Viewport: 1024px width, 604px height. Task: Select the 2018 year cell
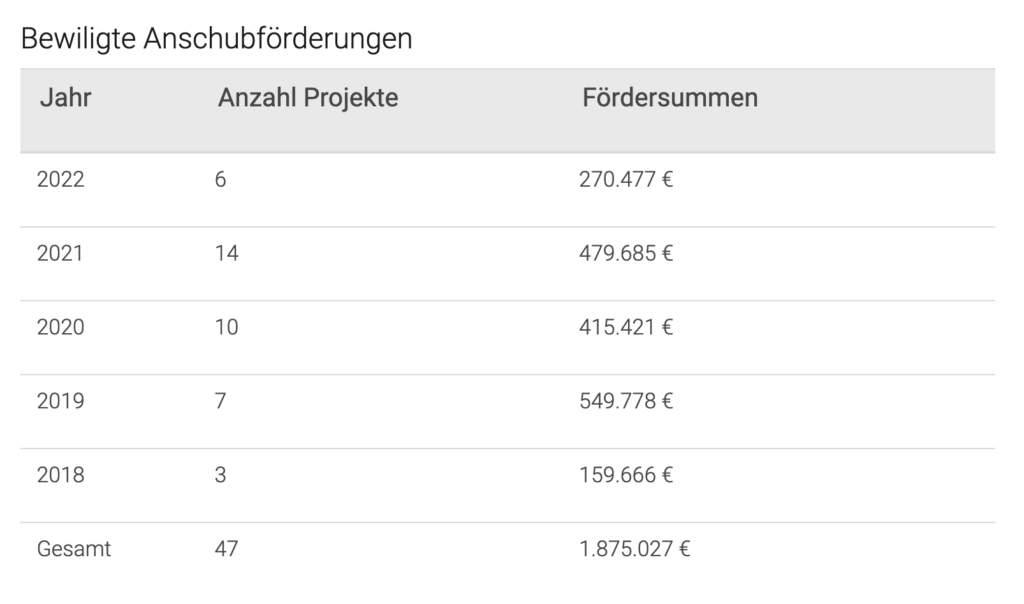61,476
